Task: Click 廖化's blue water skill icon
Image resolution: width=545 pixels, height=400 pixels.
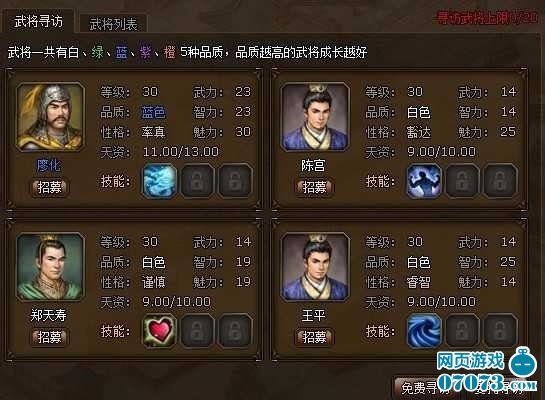Action: tap(160, 181)
